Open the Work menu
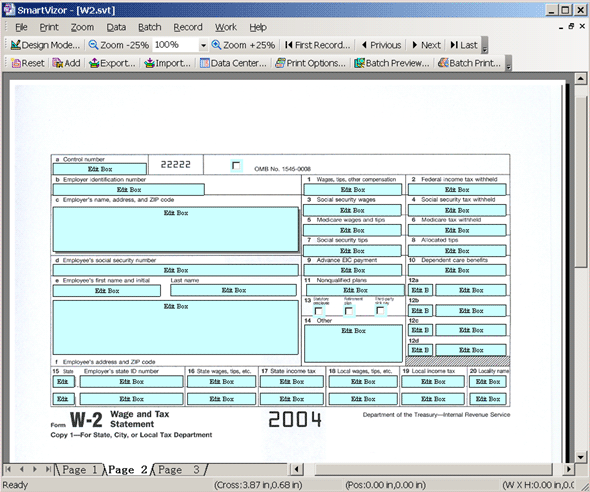590x492 pixels. (x=226, y=27)
